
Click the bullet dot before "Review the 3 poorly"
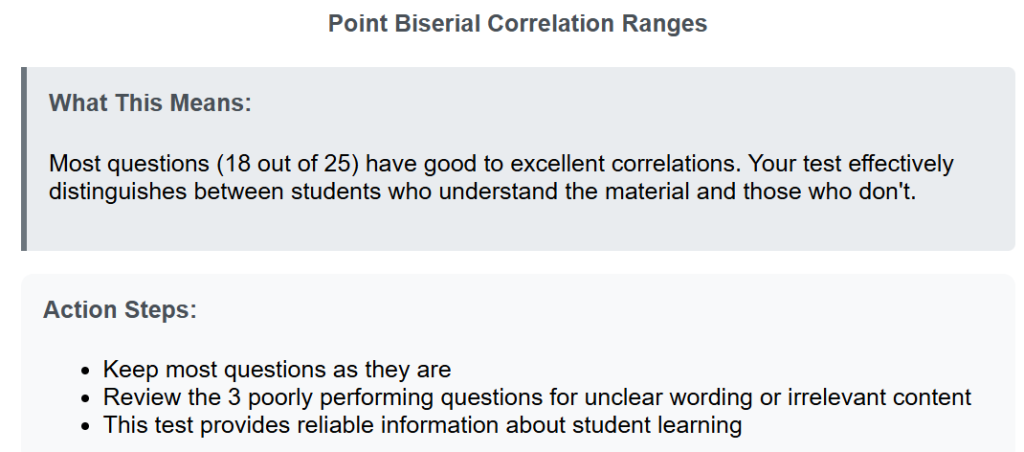tap(86, 398)
